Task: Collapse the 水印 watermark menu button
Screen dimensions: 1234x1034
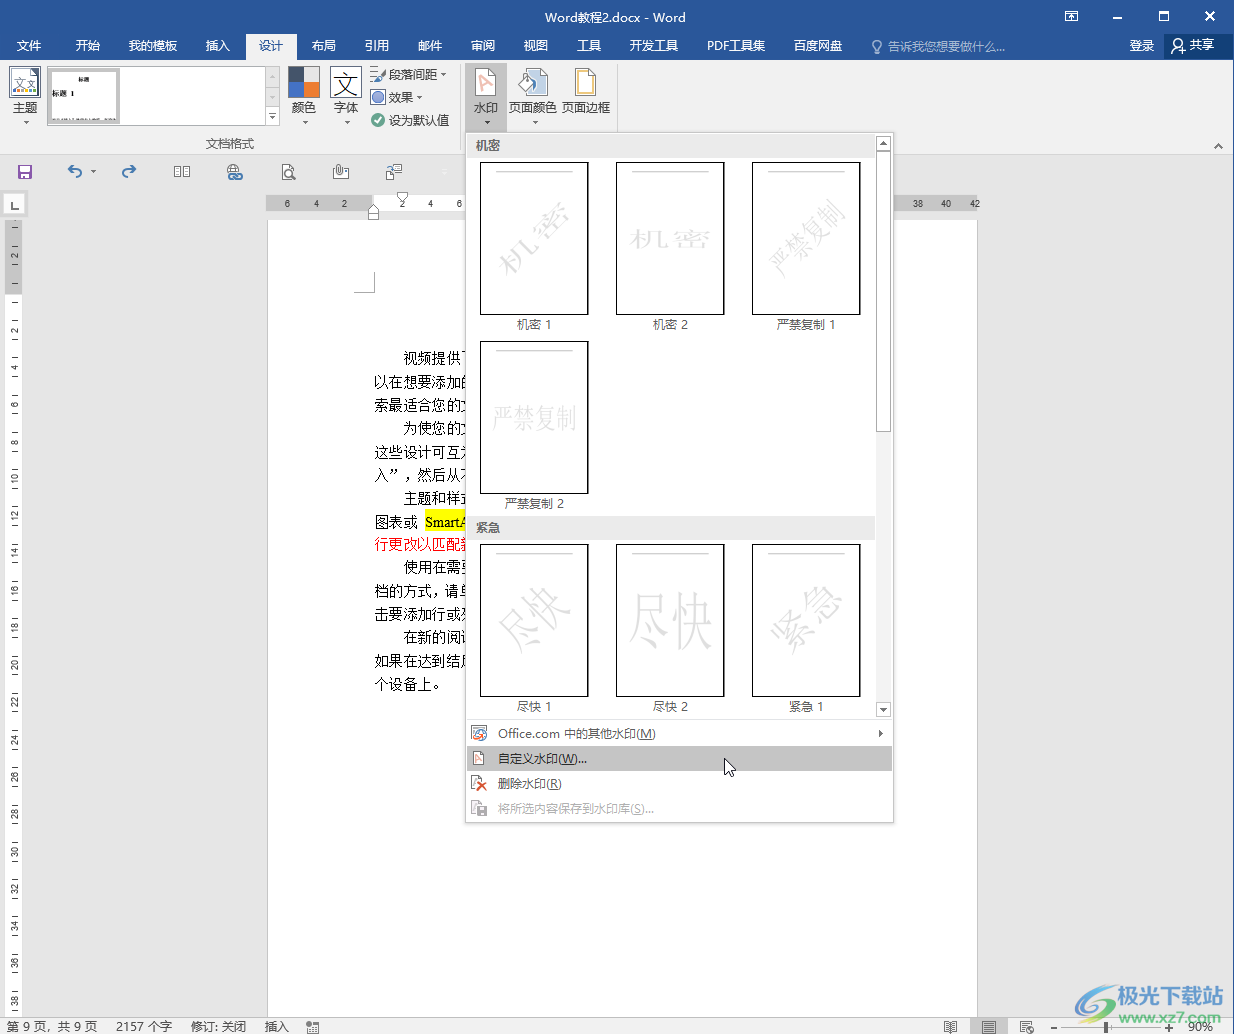Action: [x=485, y=96]
